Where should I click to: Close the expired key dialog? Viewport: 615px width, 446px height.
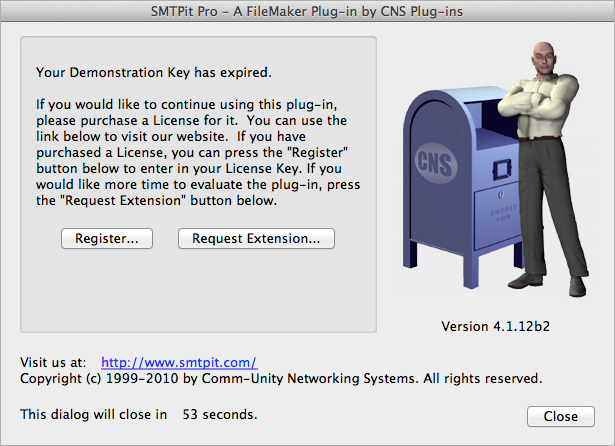point(560,416)
